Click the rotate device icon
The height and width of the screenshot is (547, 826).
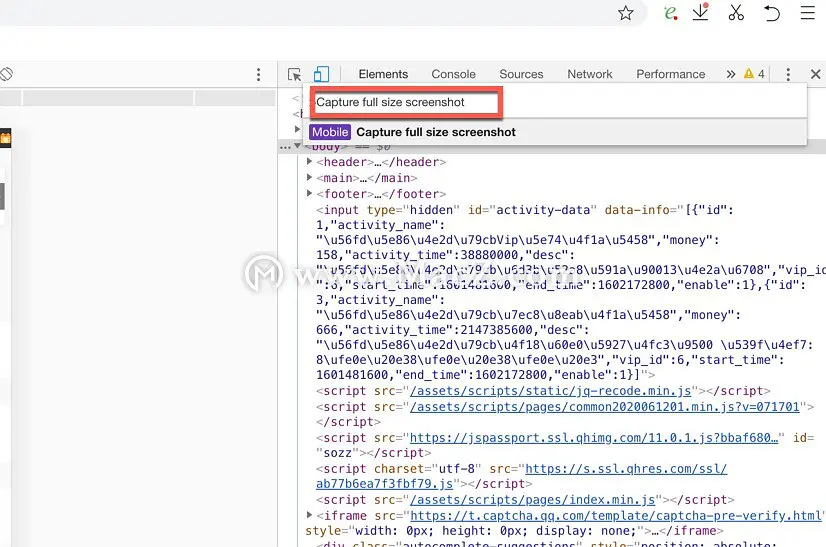click(x=6, y=74)
